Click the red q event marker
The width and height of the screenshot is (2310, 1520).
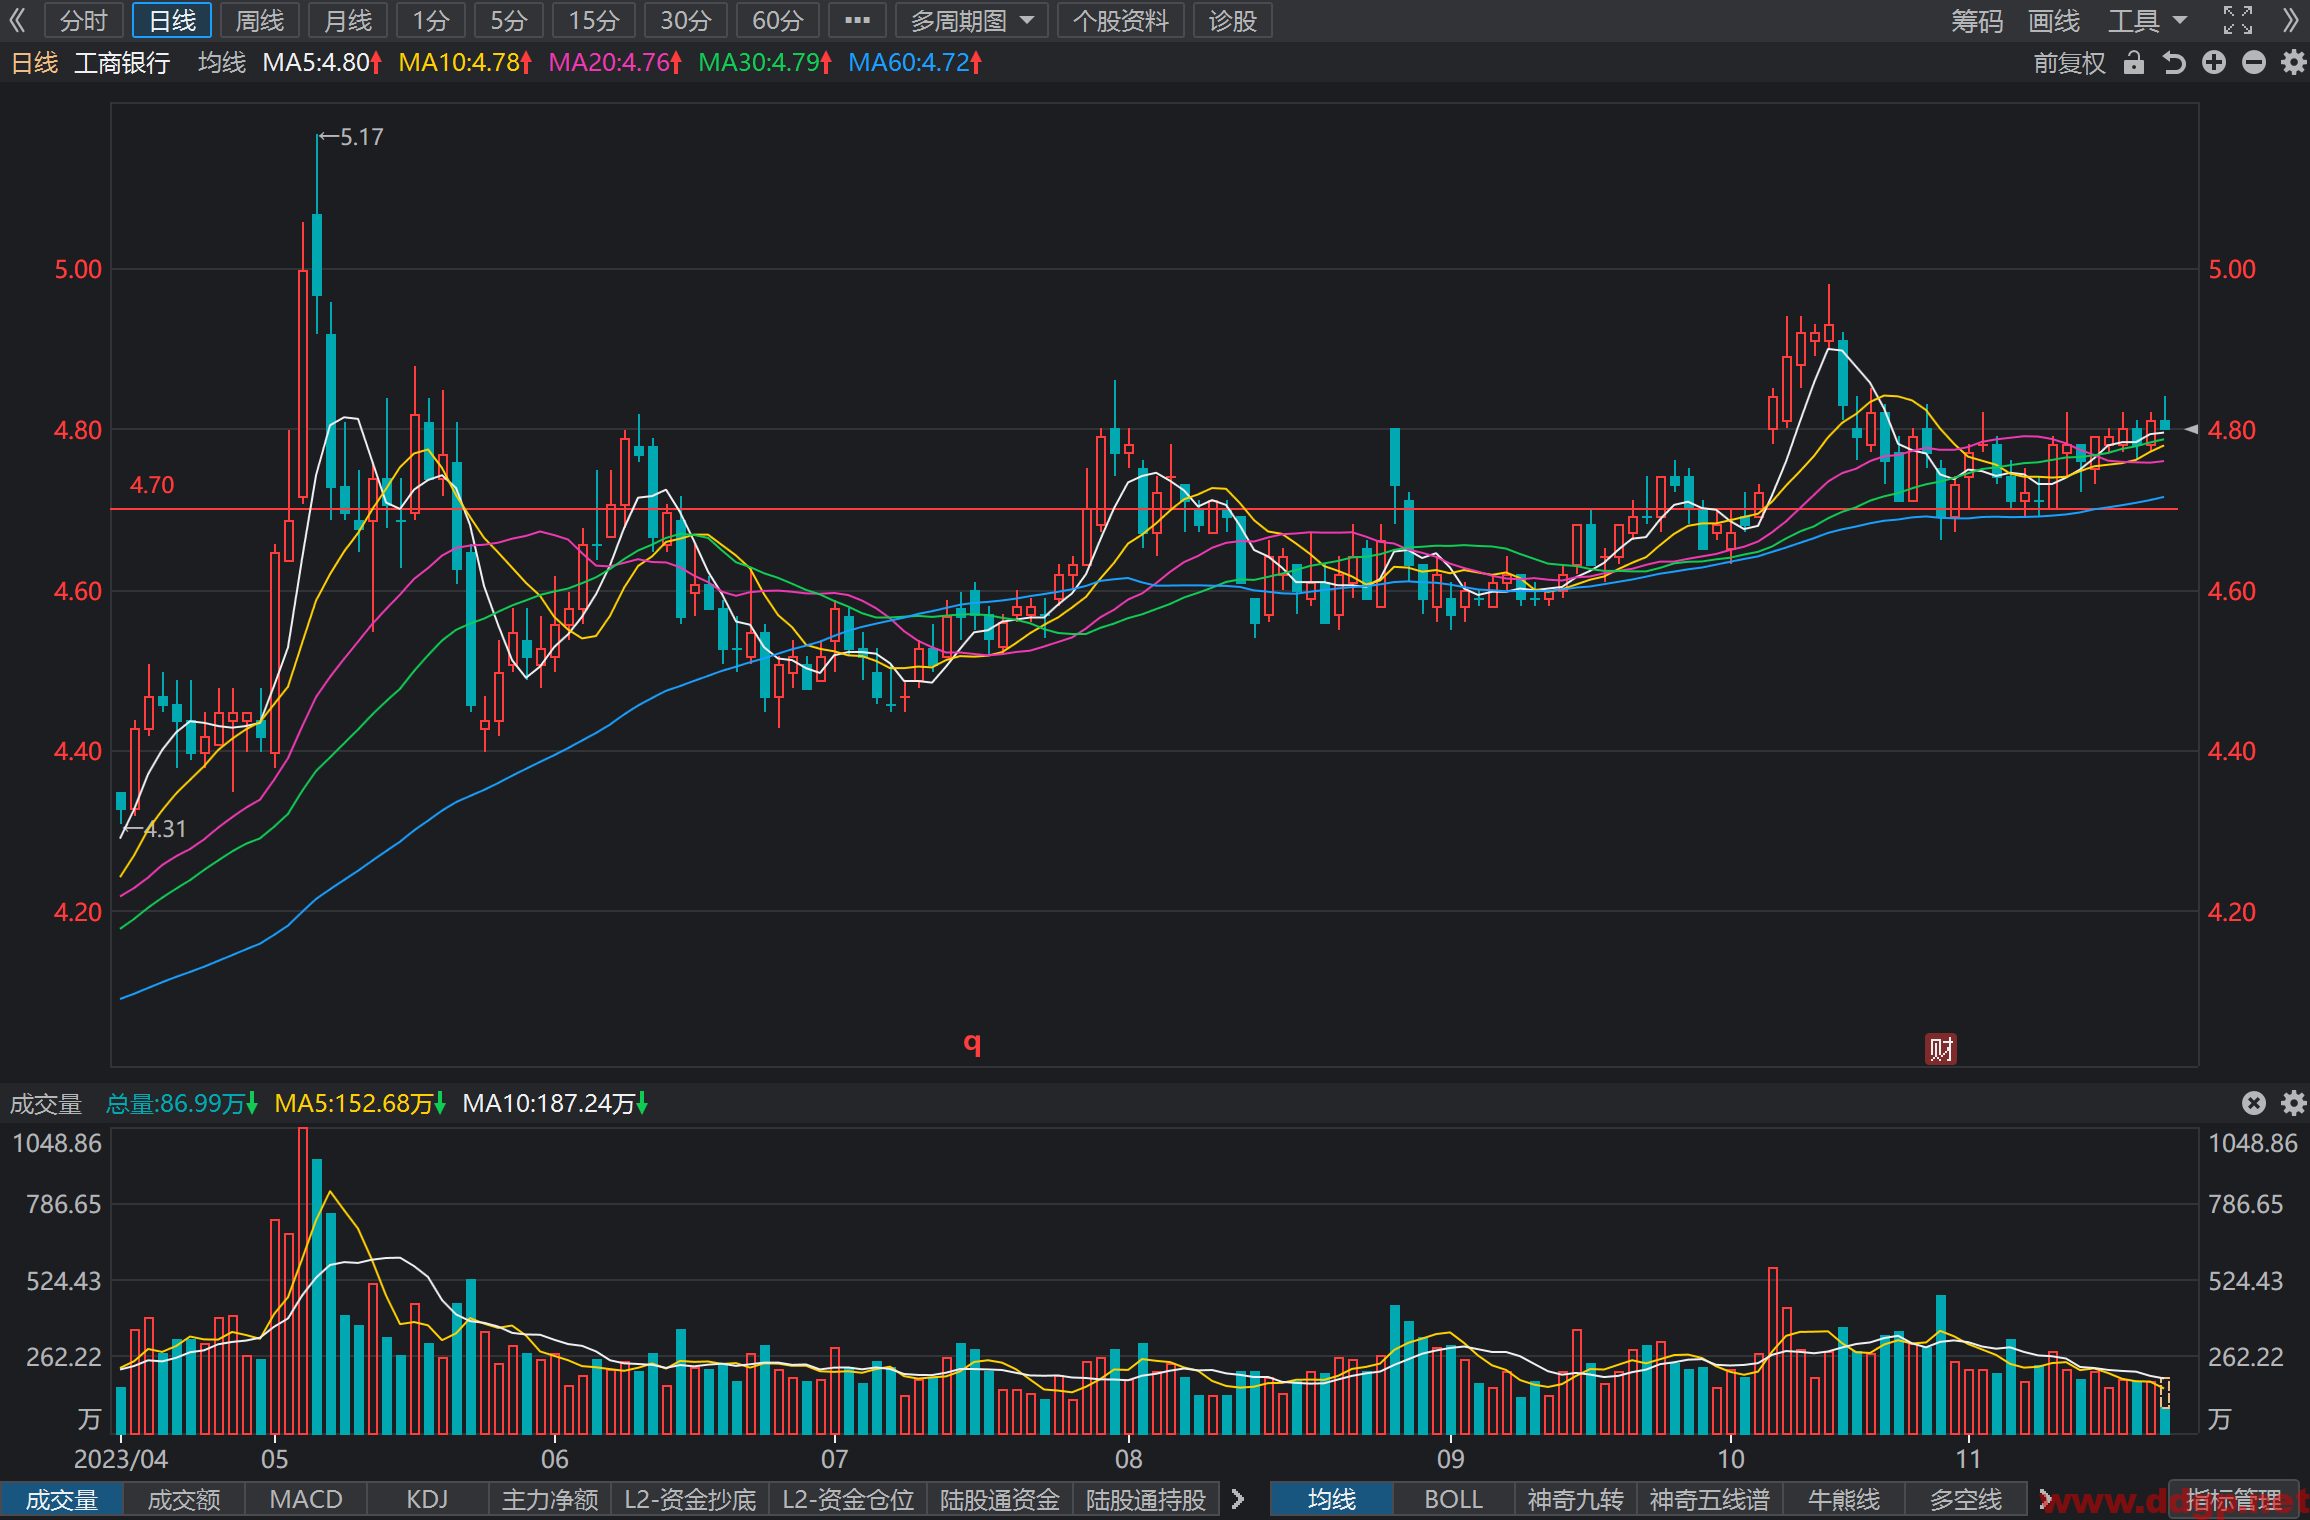[972, 1044]
